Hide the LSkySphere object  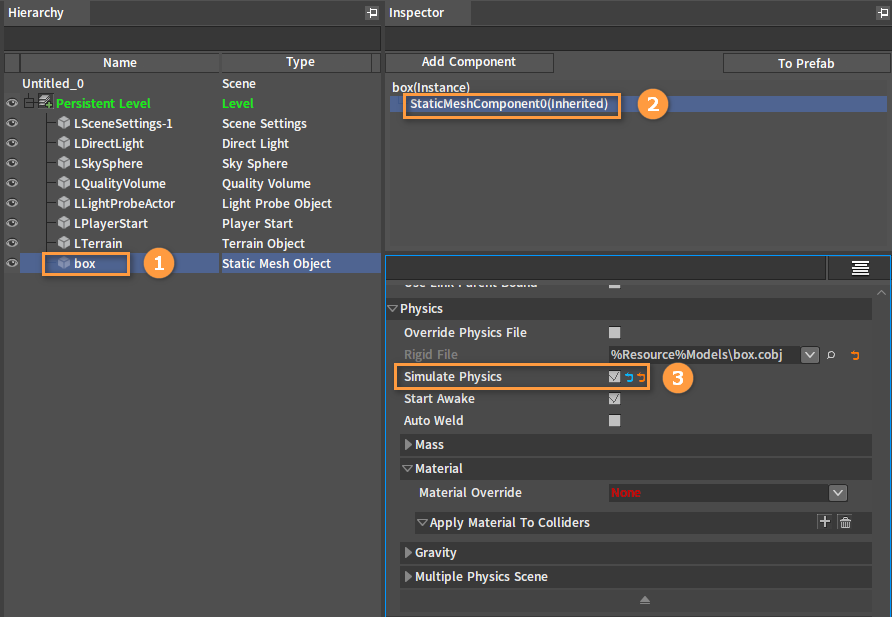(12, 163)
